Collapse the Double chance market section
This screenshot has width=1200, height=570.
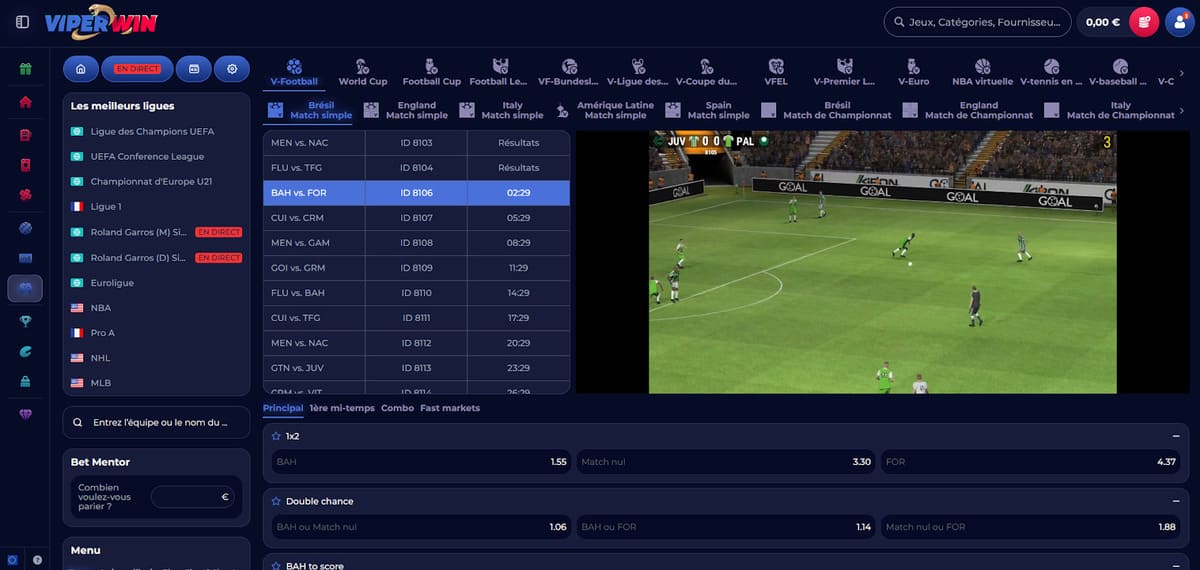1176,501
